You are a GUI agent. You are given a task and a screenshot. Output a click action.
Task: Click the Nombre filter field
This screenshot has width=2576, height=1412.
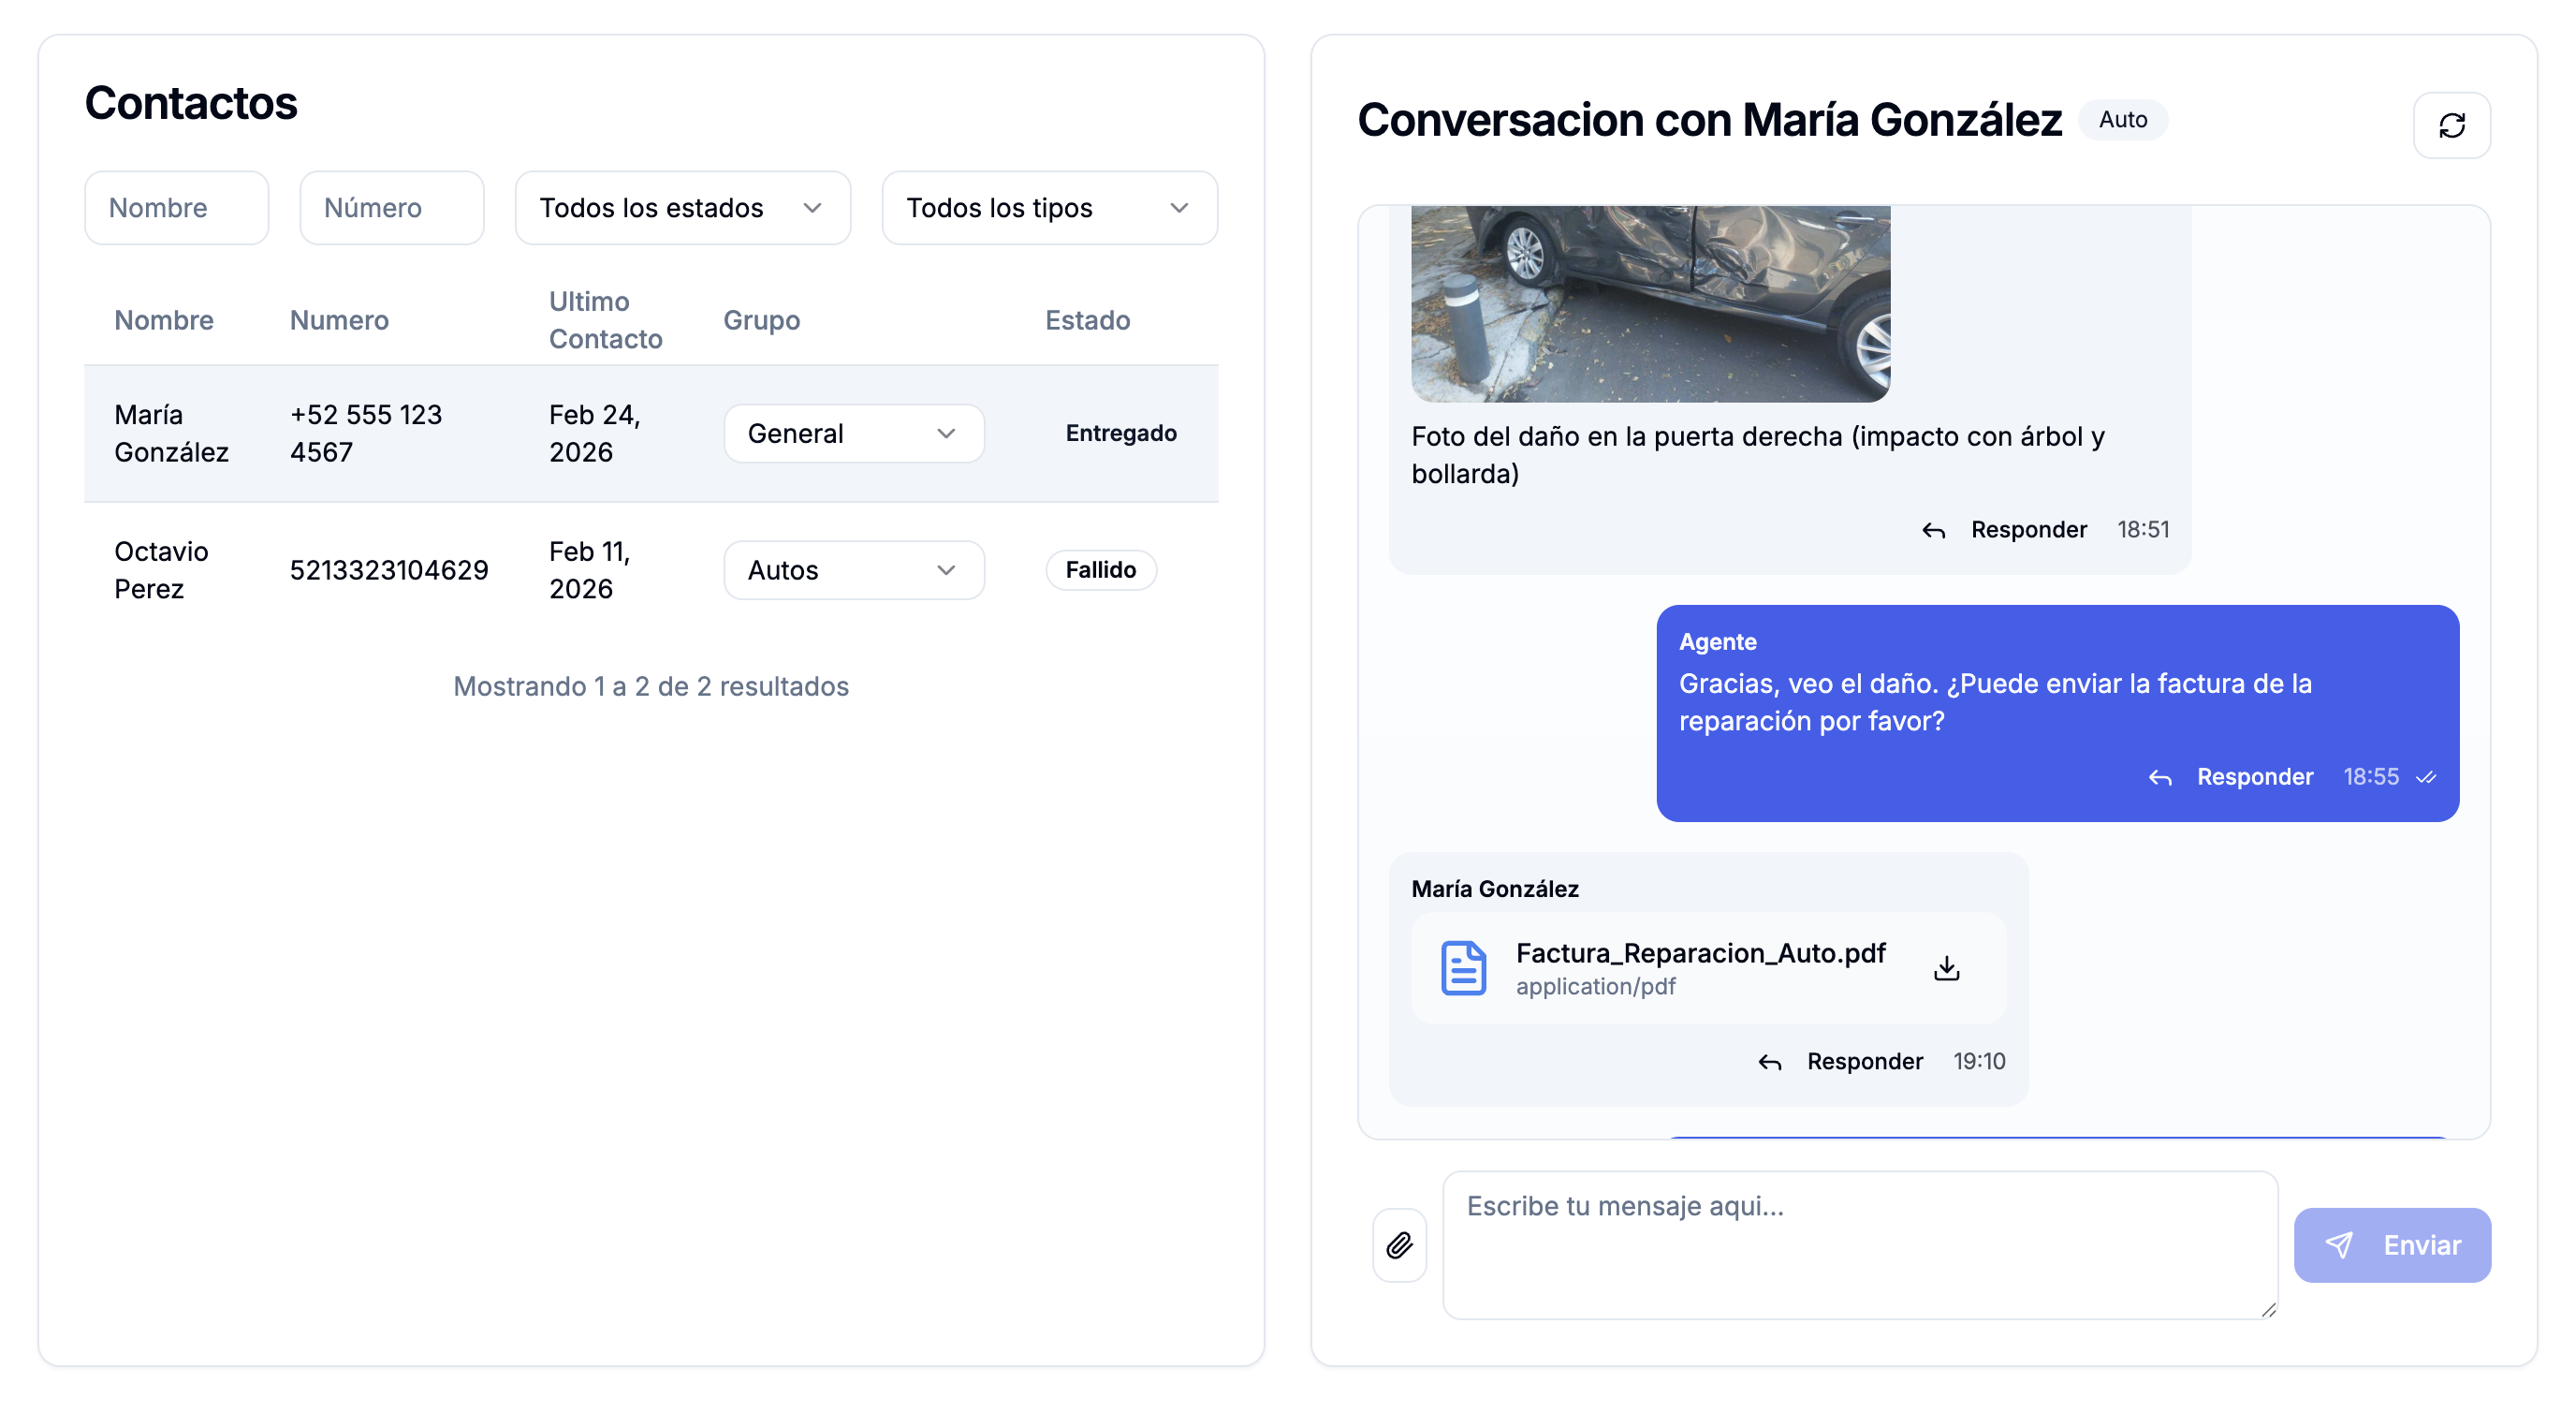coord(176,207)
